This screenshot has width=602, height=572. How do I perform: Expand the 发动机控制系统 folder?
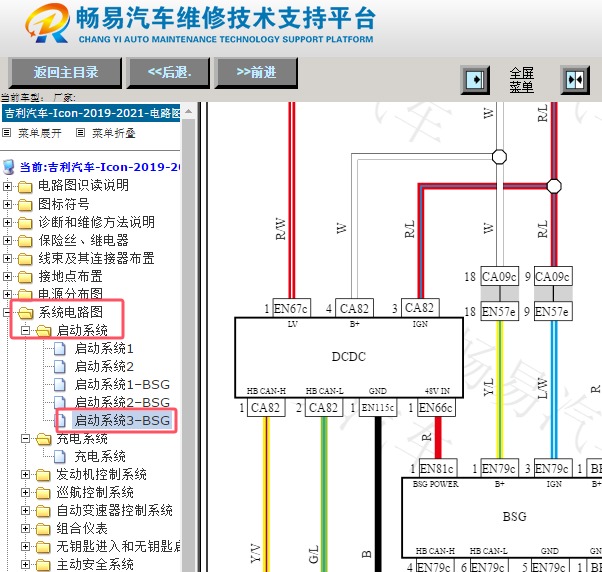pos(25,474)
